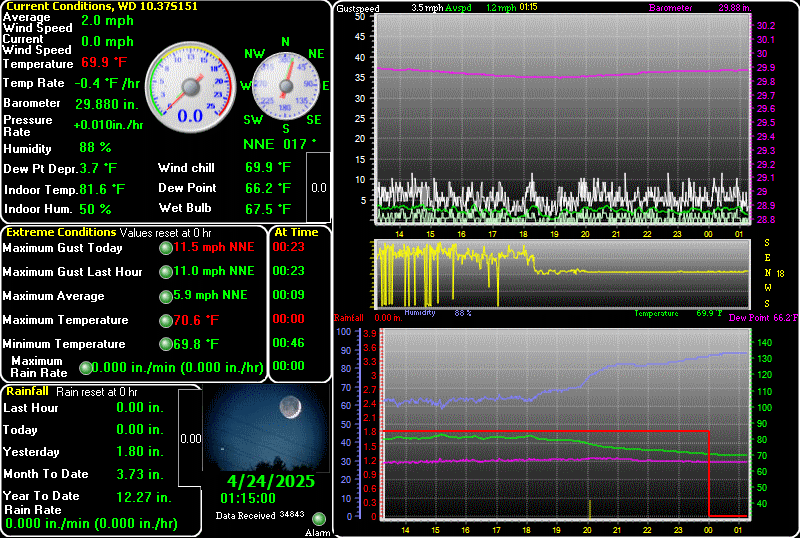Click the Current Conditions header
Image resolution: width=800 pixels, height=538 pixels.
coord(102,6)
